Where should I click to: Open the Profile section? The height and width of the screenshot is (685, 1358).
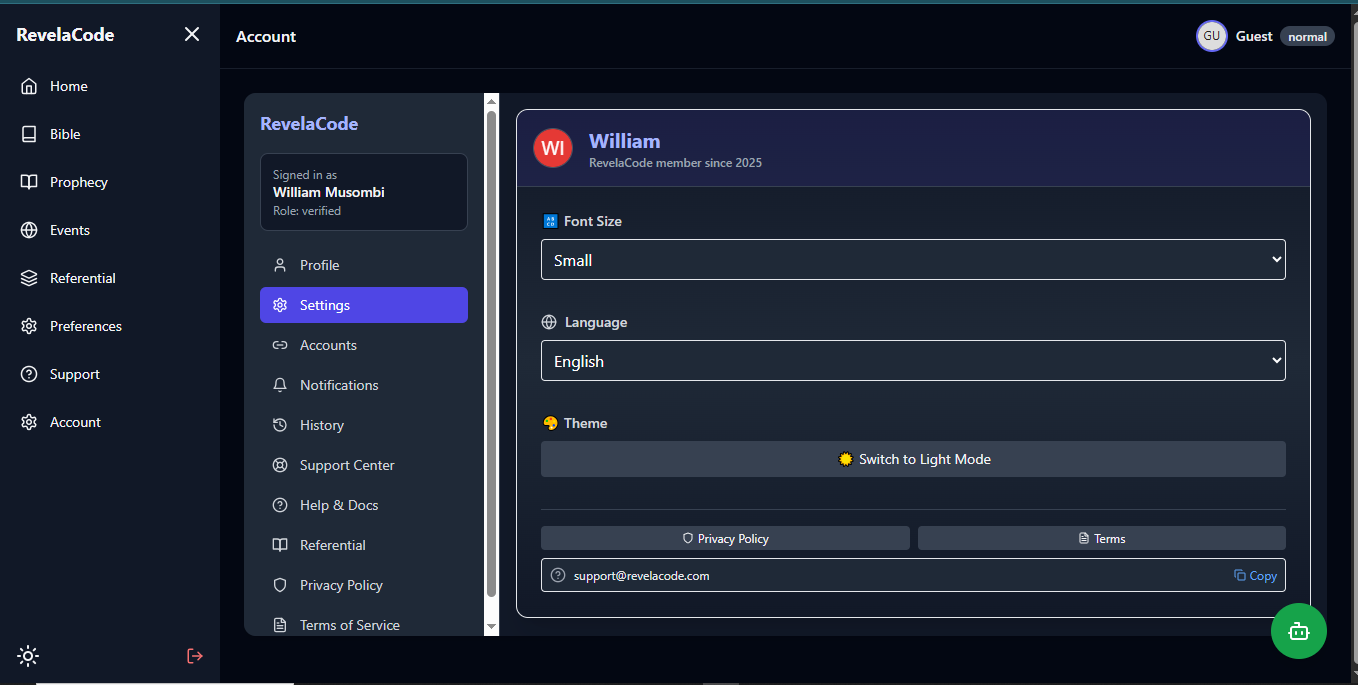319,264
